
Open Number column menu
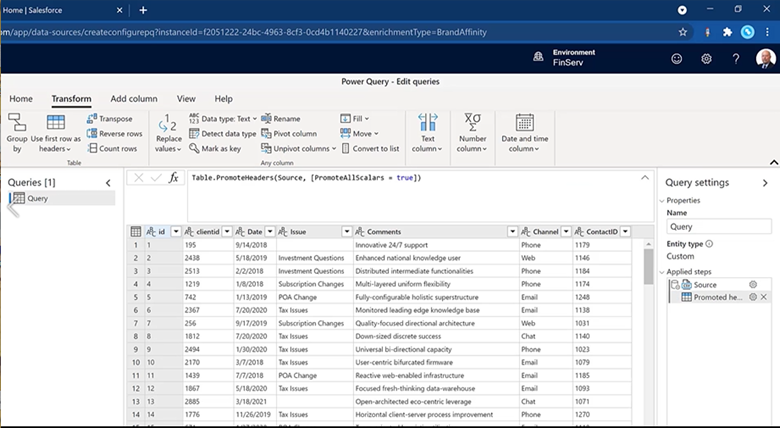coord(472,133)
